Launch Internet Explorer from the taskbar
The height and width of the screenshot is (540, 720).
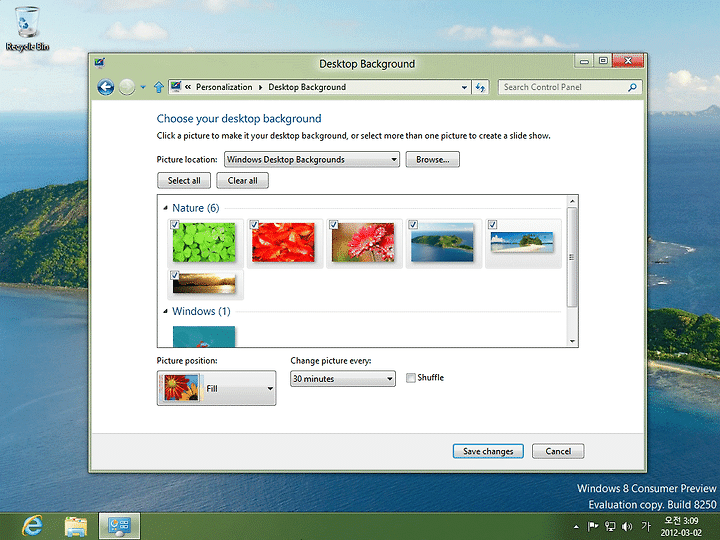click(x=32, y=526)
